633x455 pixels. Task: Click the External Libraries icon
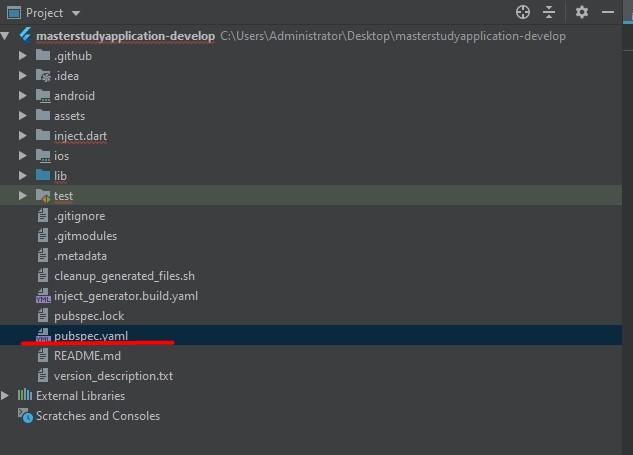24,396
